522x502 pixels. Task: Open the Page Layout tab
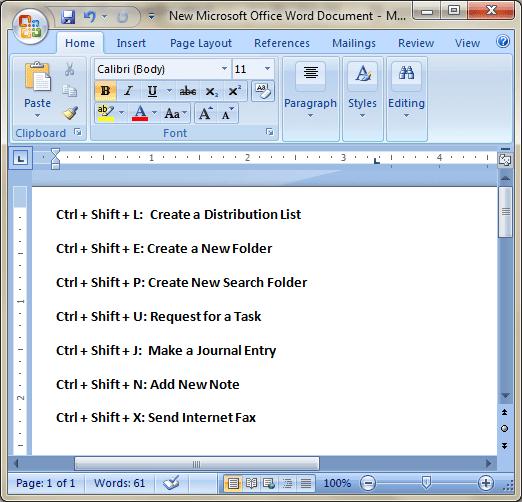click(201, 43)
